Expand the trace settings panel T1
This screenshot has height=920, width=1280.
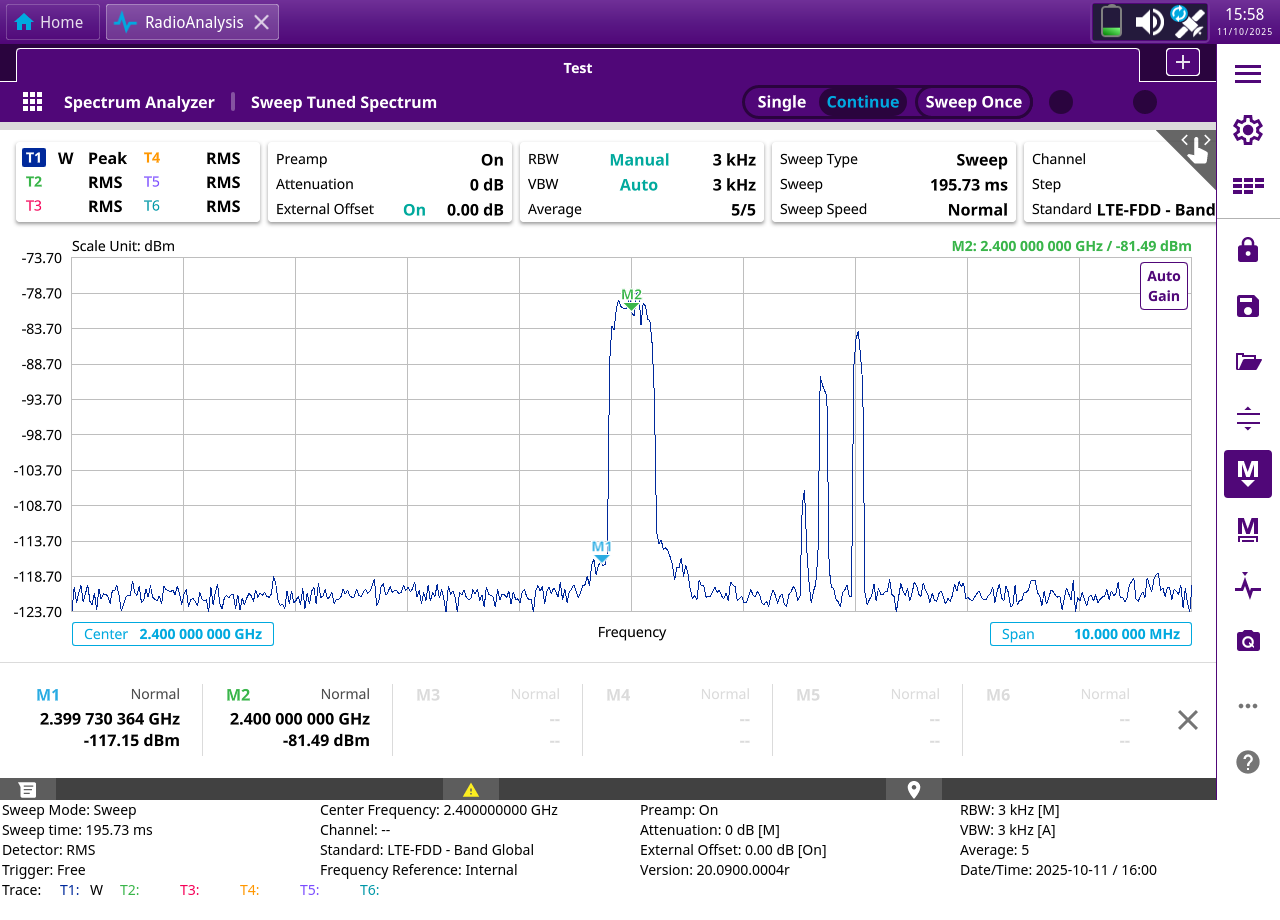(34, 158)
